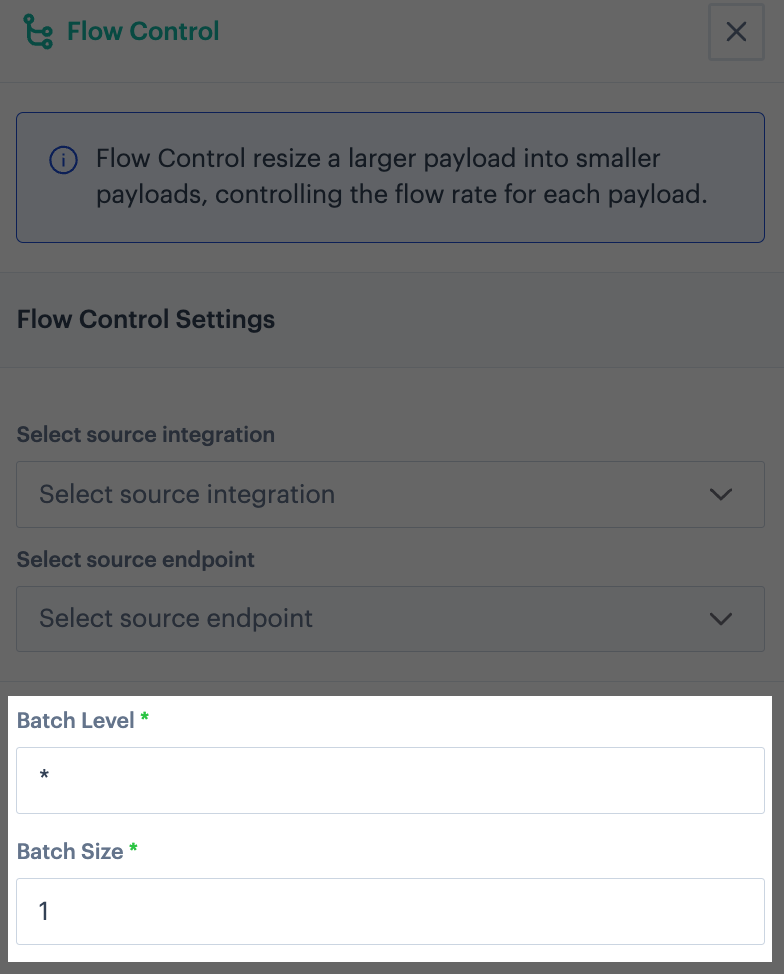The height and width of the screenshot is (974, 784).
Task: Open the Select source endpoint dropdown
Action: [390, 619]
